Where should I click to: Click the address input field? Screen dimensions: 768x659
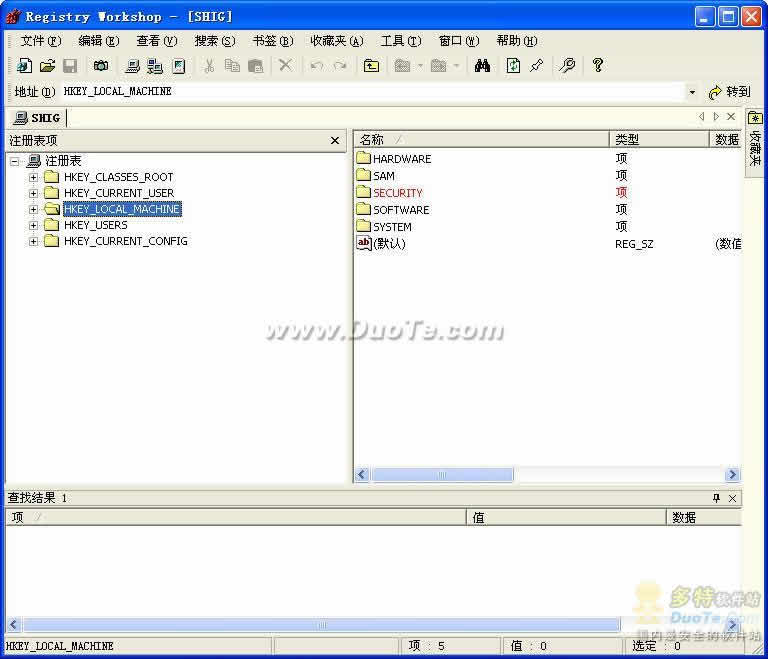372,92
